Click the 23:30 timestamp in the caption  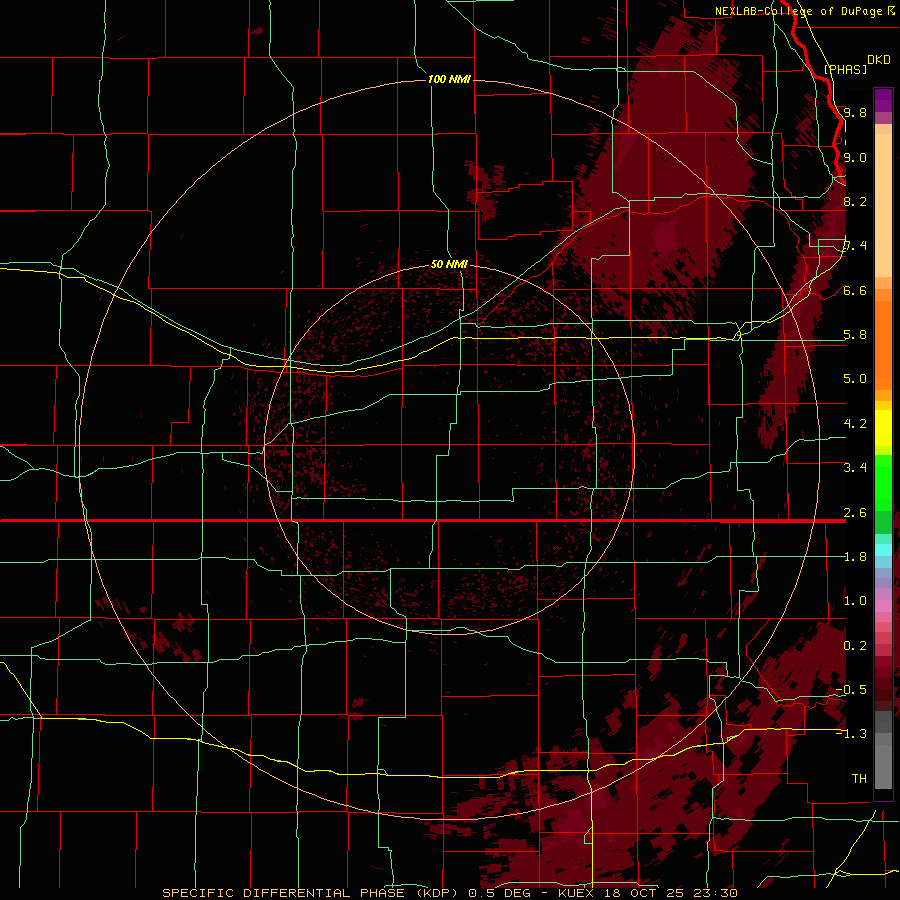click(717, 893)
